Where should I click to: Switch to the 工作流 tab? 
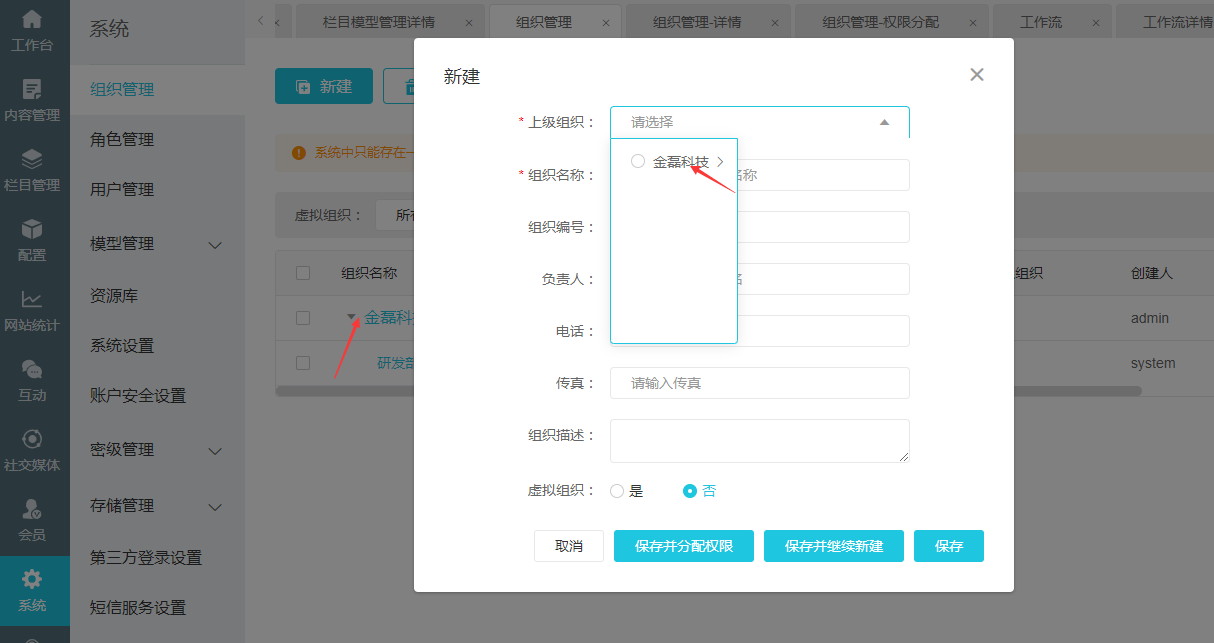click(x=1041, y=22)
